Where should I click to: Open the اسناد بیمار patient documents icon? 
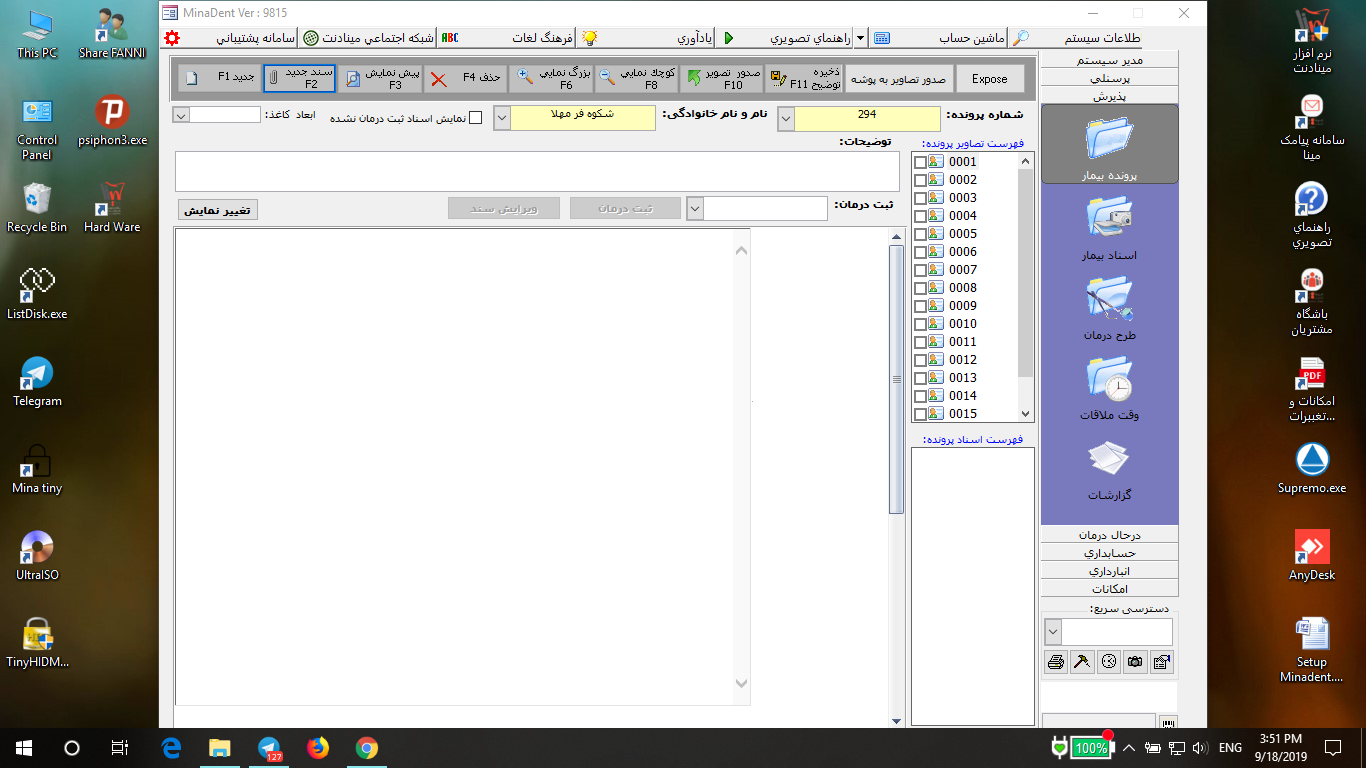pyautogui.click(x=1109, y=228)
